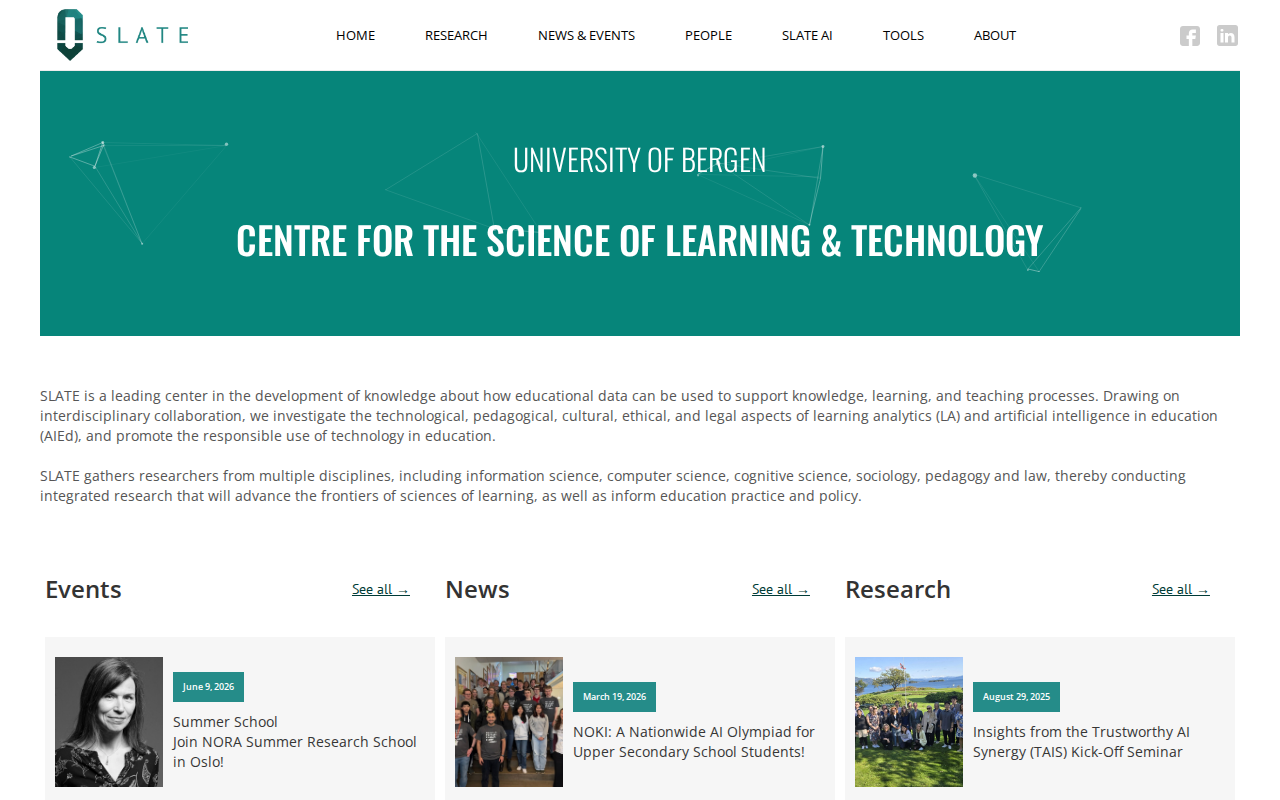Open the NEWS & EVENTS section
This screenshot has height=800, width=1280.
[x=586, y=35]
